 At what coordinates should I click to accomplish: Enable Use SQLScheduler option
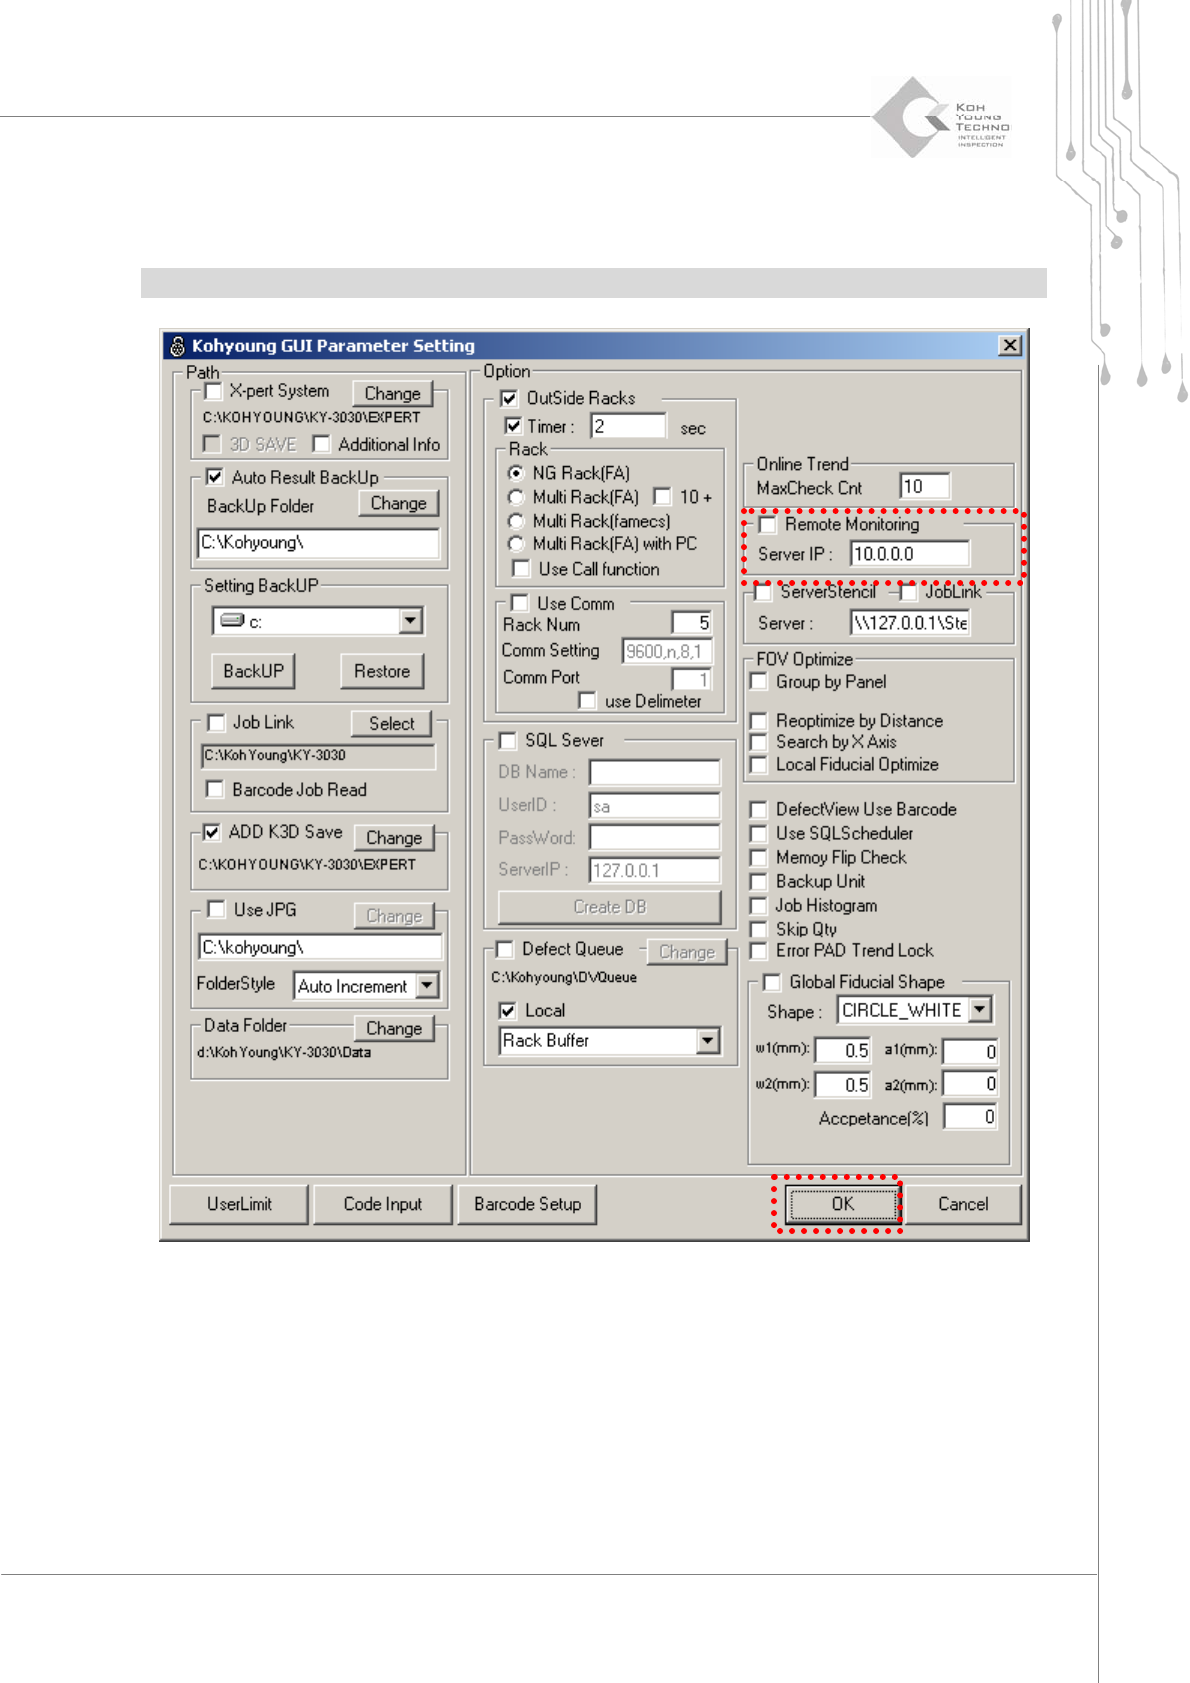(x=759, y=833)
